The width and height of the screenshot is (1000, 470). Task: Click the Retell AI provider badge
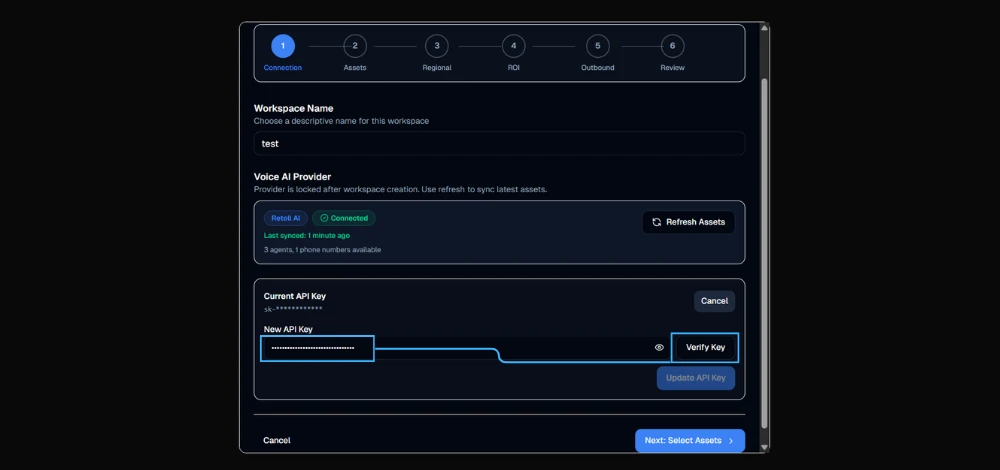point(286,218)
